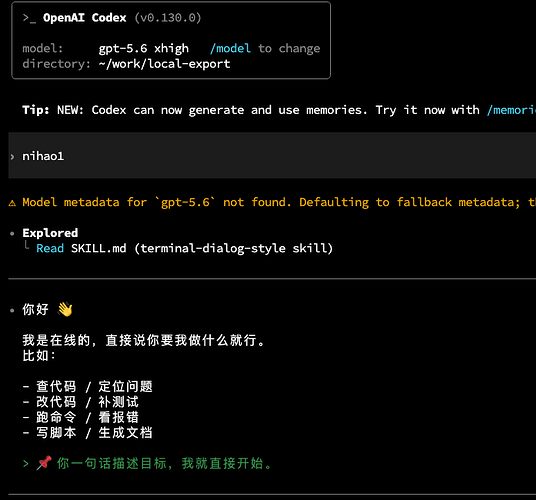The width and height of the screenshot is (536, 500).
Task: Click the version text v0.130.0
Action: pyautogui.click(x=168, y=18)
